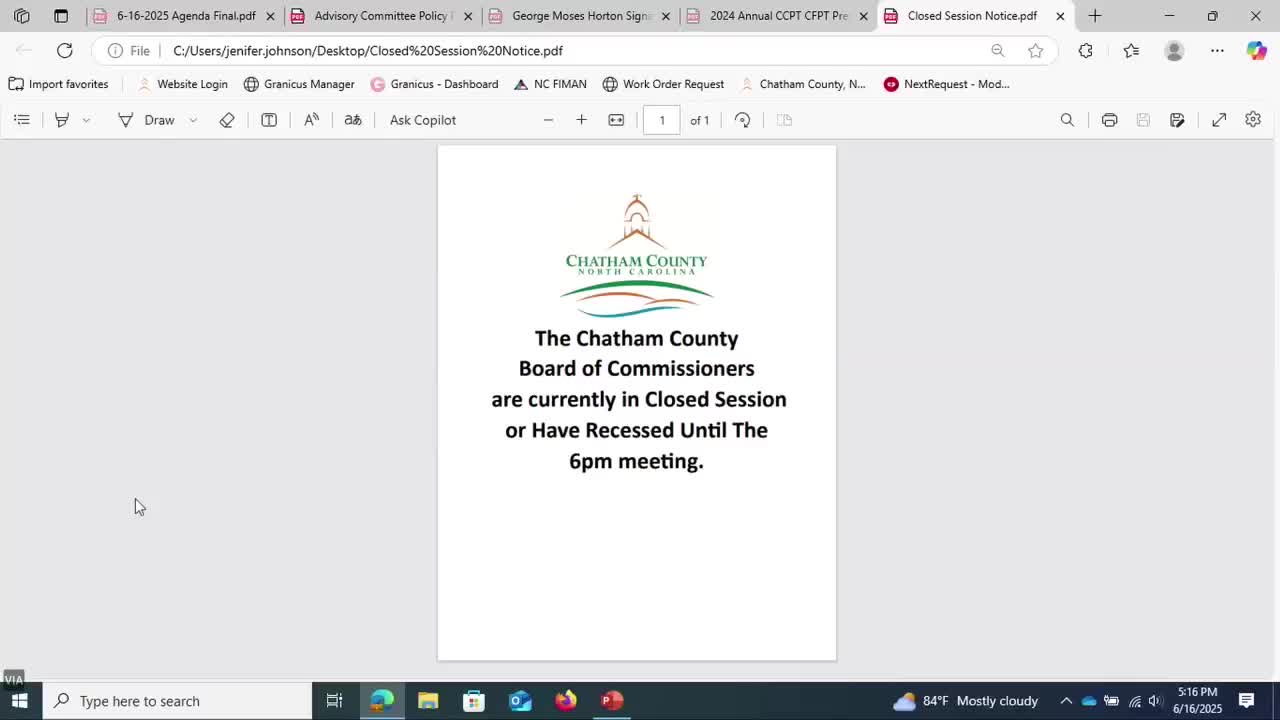Viewport: 1280px width, 720px height.
Task: Open the Copilot sidebar
Action: point(1257,50)
